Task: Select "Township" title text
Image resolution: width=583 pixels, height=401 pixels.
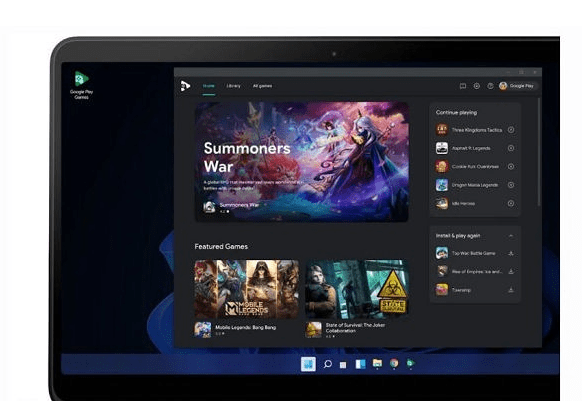Action: [x=461, y=290]
